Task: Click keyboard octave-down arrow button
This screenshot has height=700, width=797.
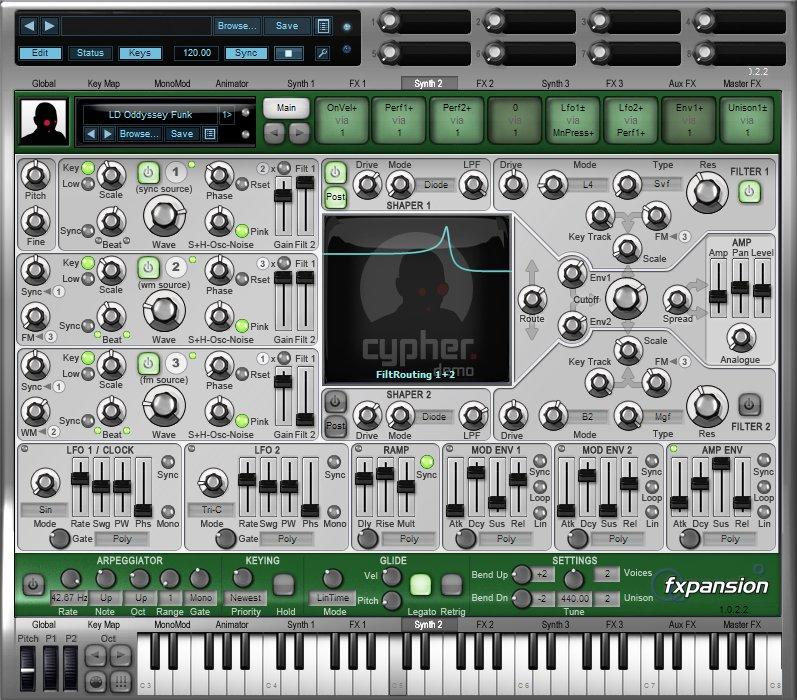Action: 96,656
